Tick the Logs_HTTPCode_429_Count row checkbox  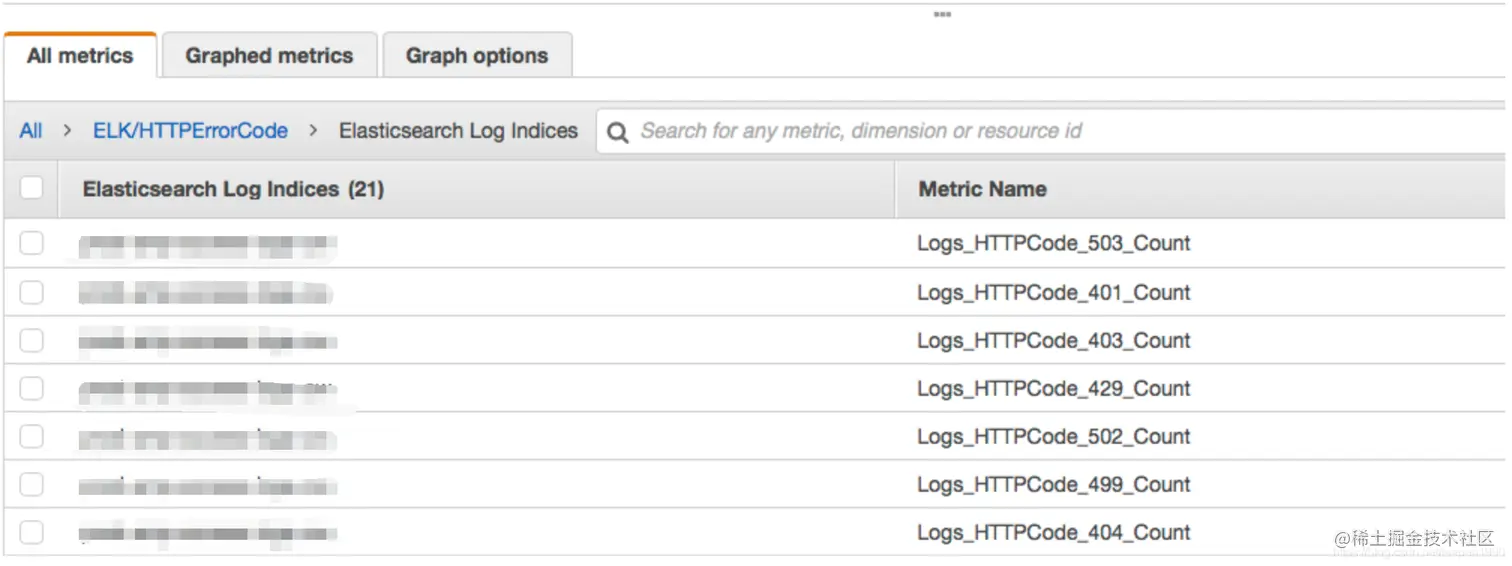(32, 388)
